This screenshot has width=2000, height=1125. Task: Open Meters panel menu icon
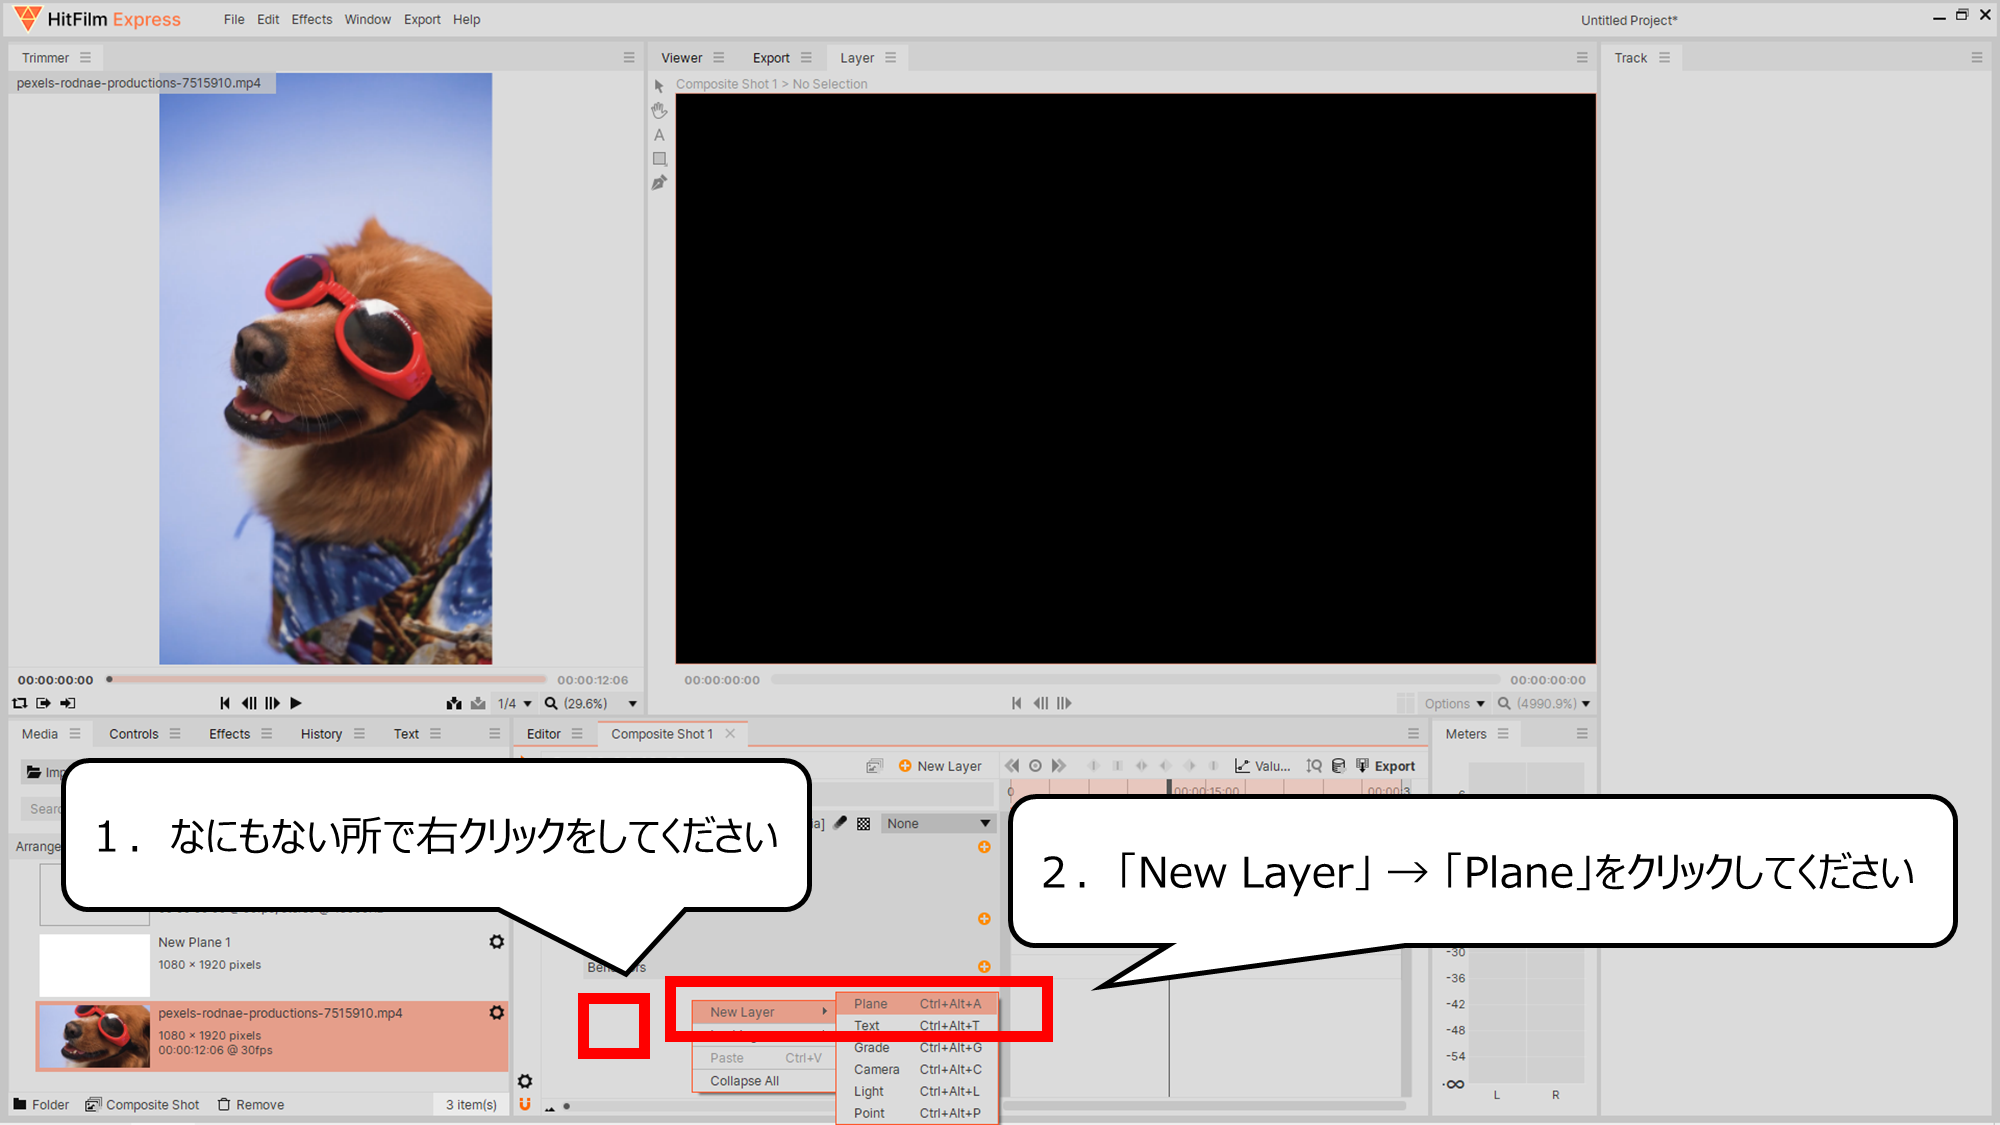(1503, 733)
